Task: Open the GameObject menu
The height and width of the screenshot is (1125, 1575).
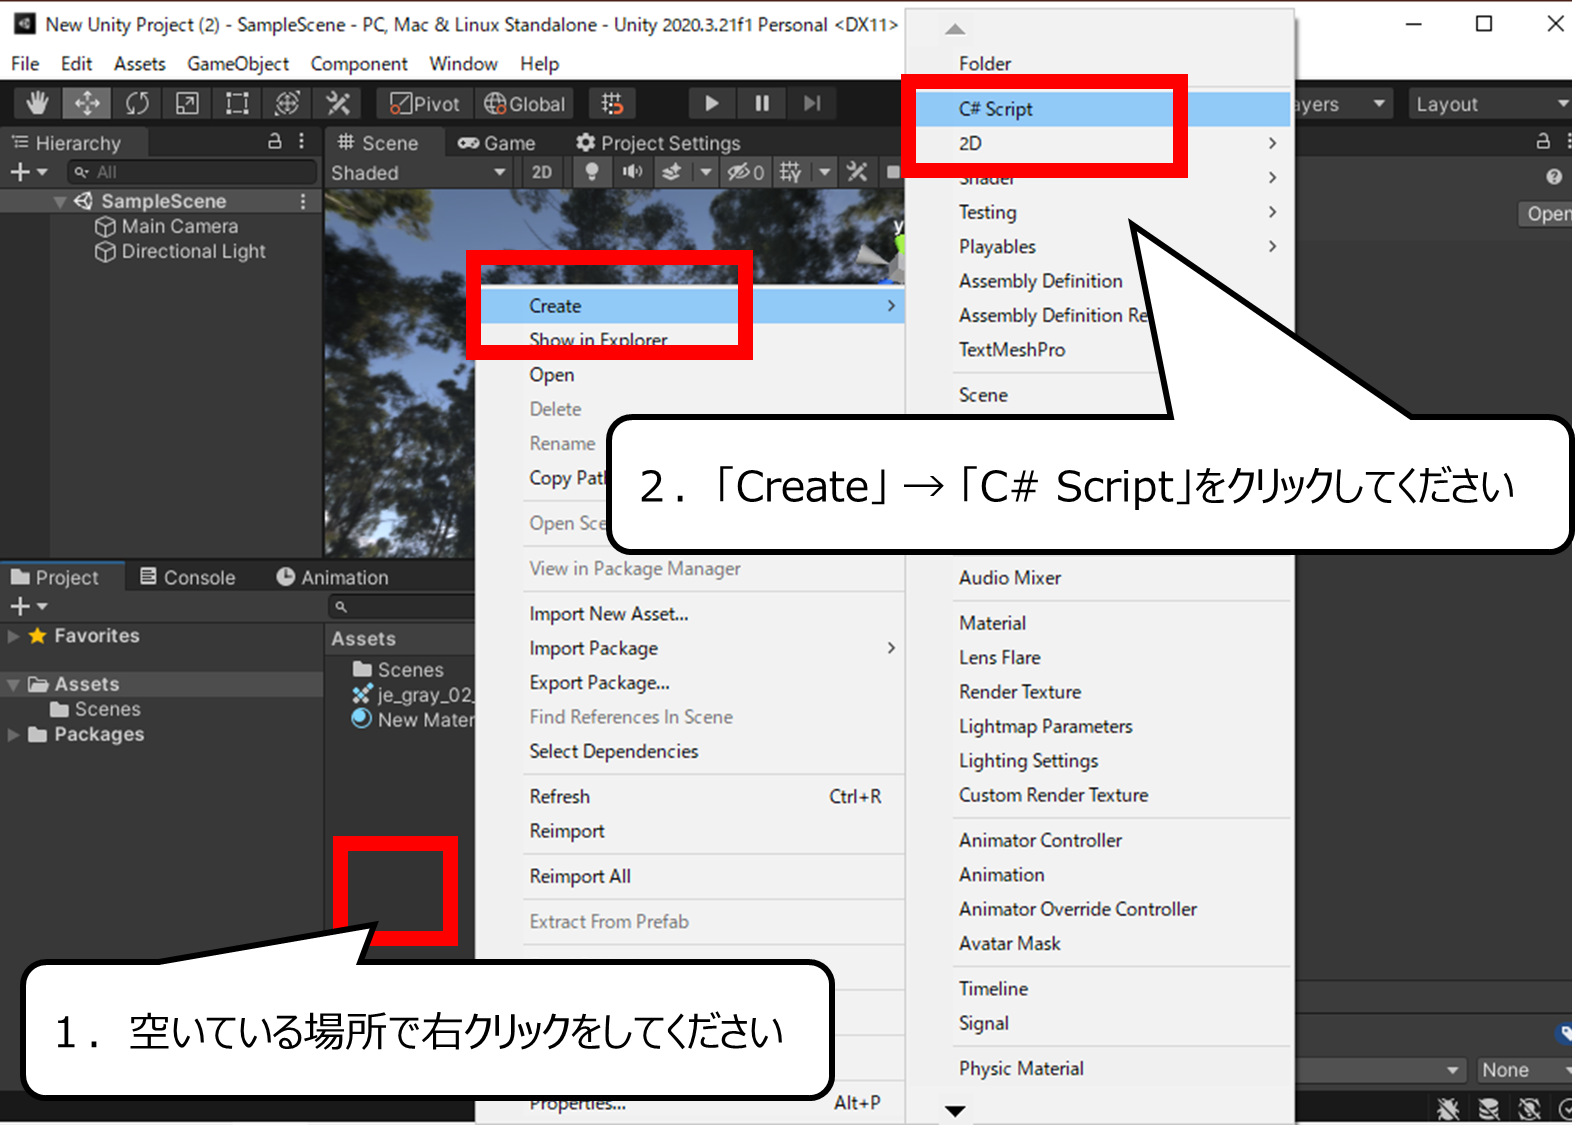Action: pos(238,64)
